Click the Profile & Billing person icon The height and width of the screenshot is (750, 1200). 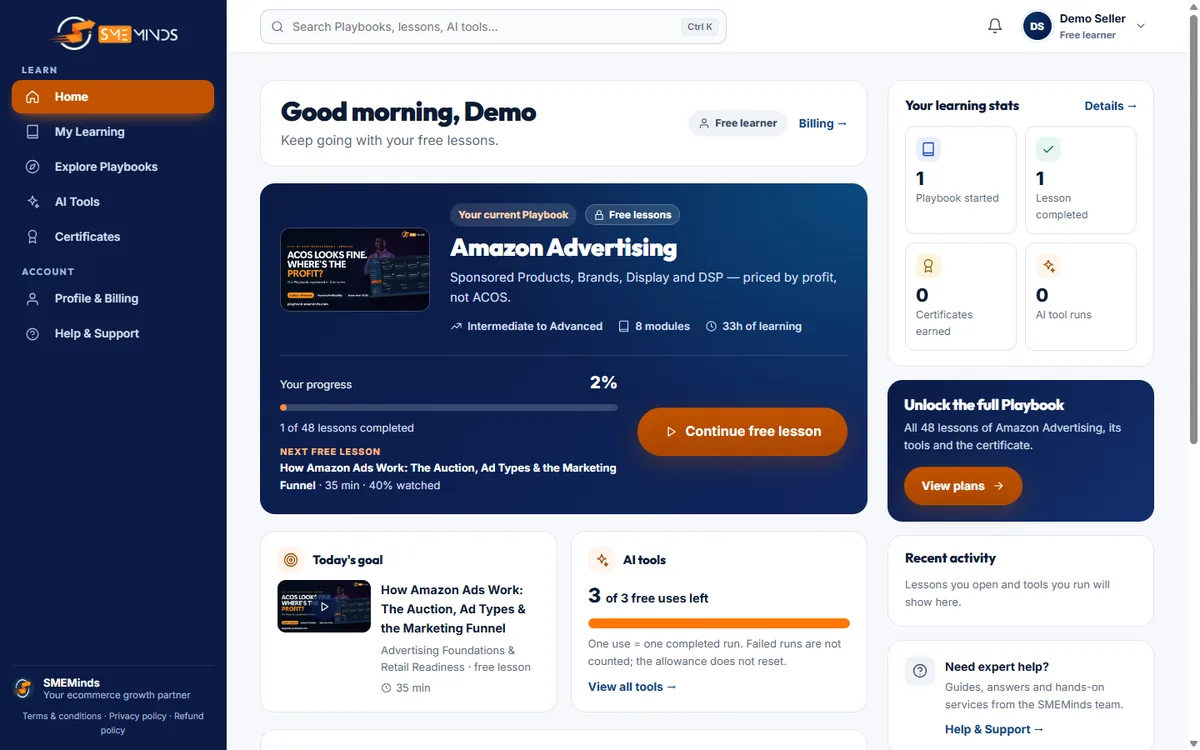tap(33, 298)
